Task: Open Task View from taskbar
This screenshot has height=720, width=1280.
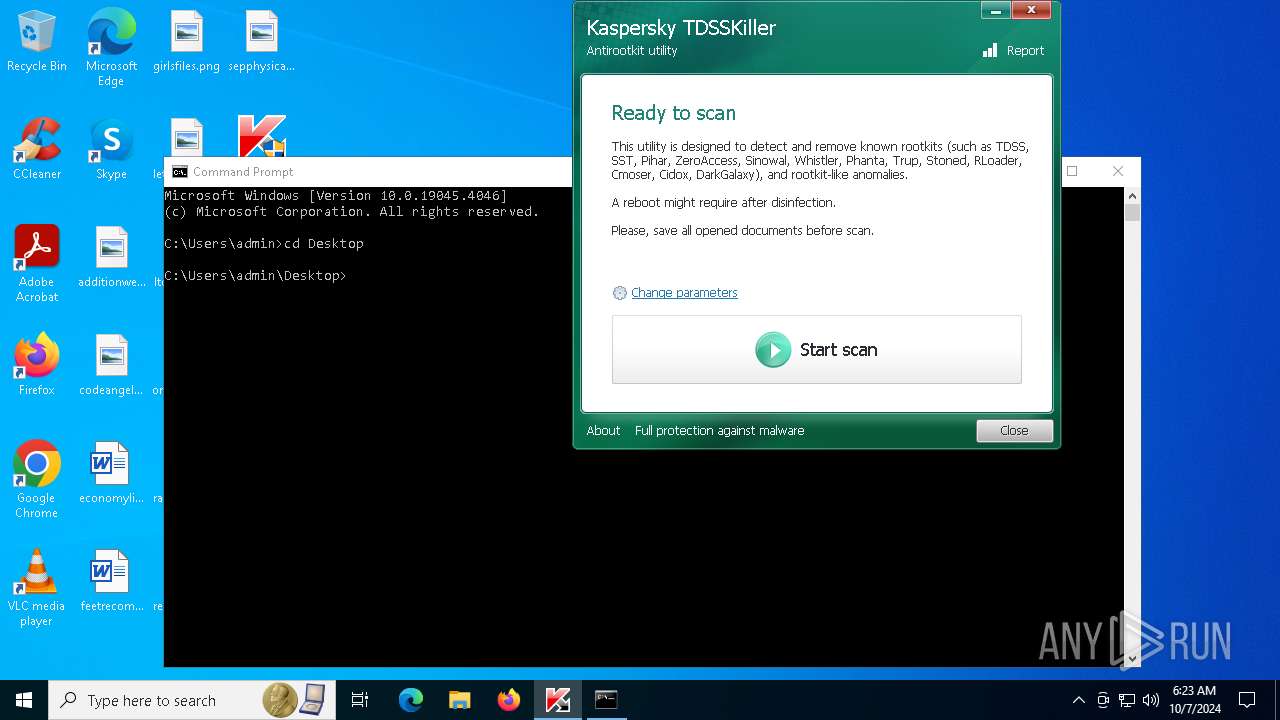Action: (x=360, y=700)
